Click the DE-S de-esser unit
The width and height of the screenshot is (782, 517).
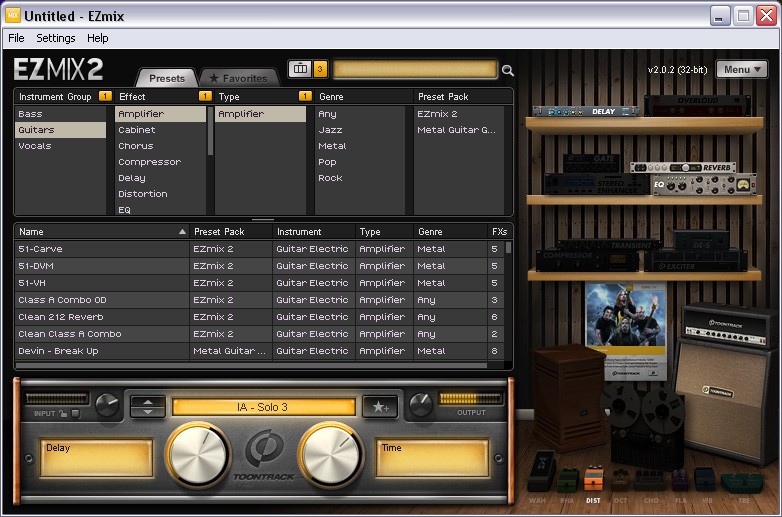(701, 241)
